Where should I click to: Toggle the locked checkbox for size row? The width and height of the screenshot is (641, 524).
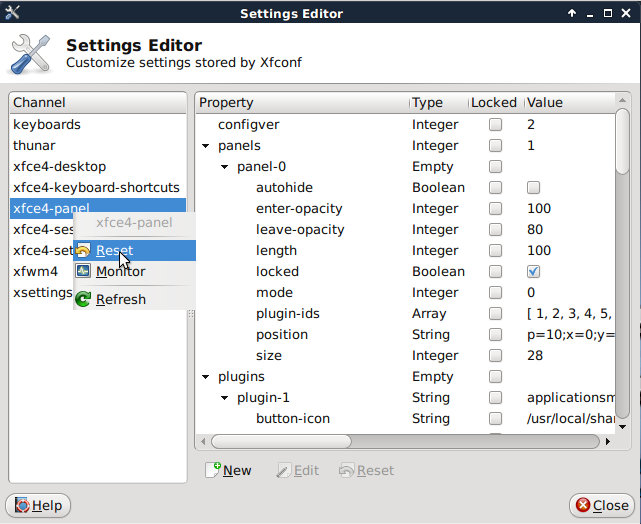(x=495, y=356)
